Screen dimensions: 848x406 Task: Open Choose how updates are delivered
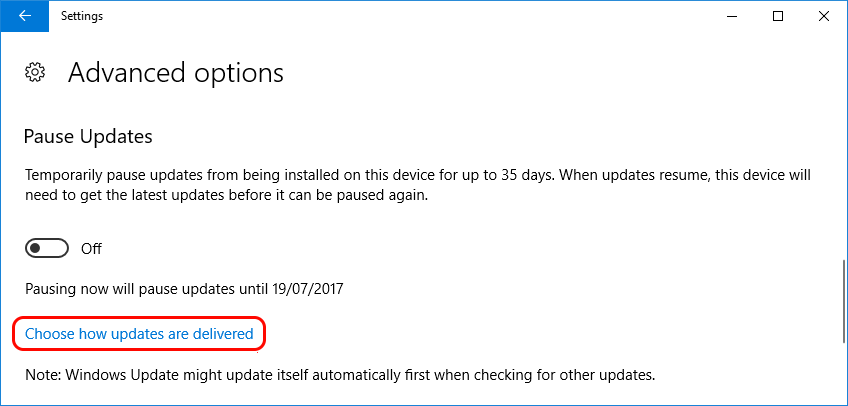click(139, 334)
